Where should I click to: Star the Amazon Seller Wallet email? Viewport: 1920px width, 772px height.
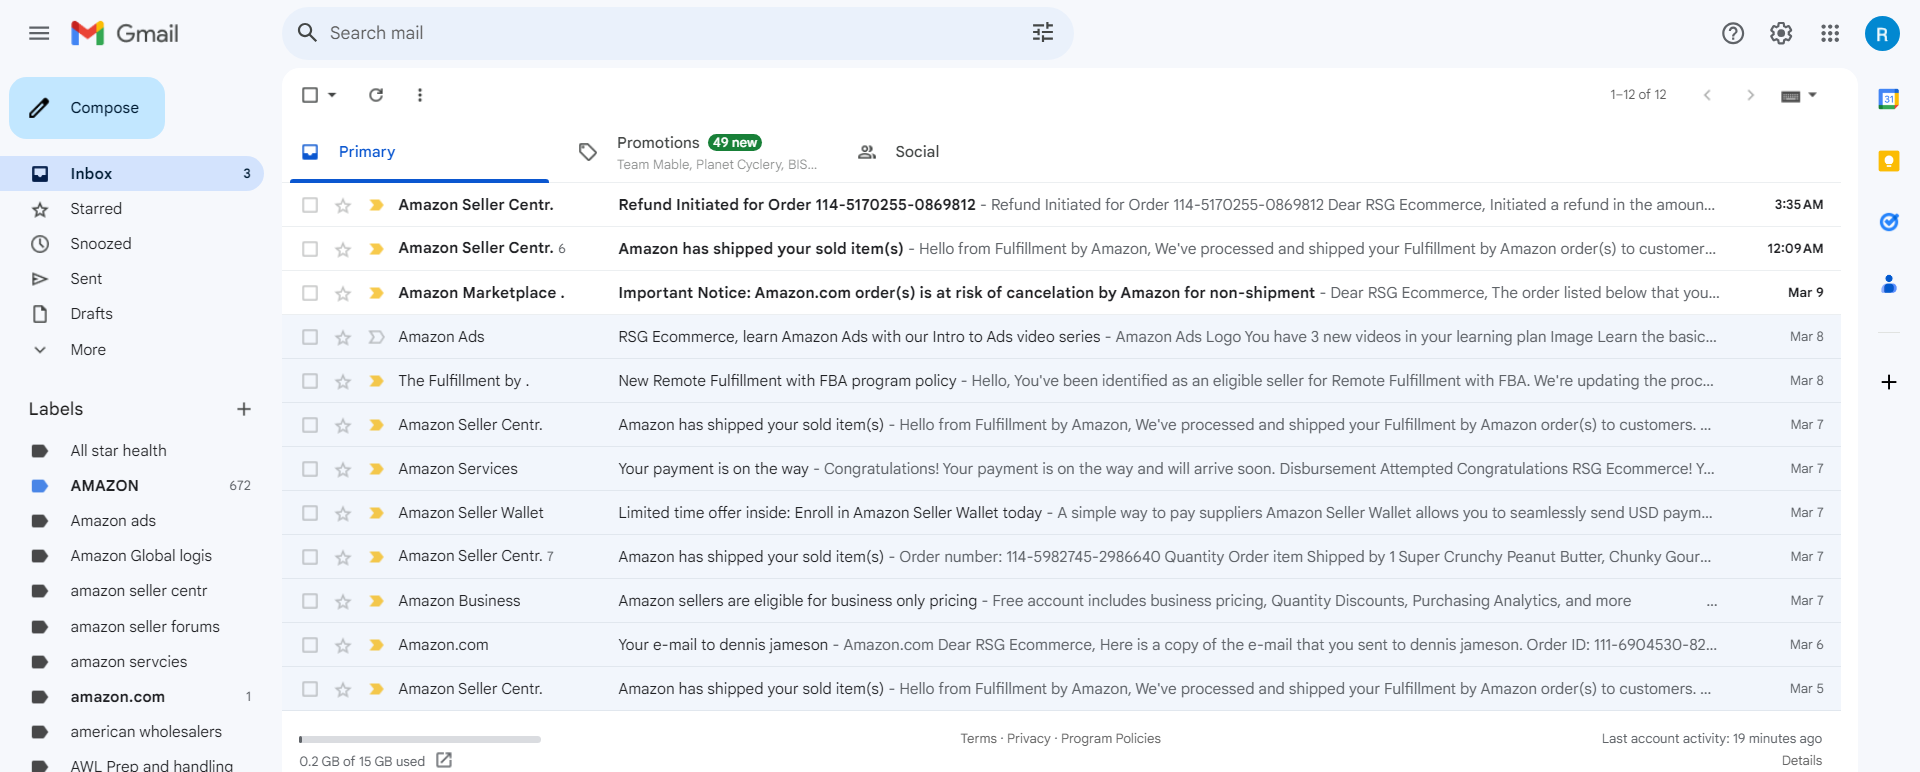(343, 513)
